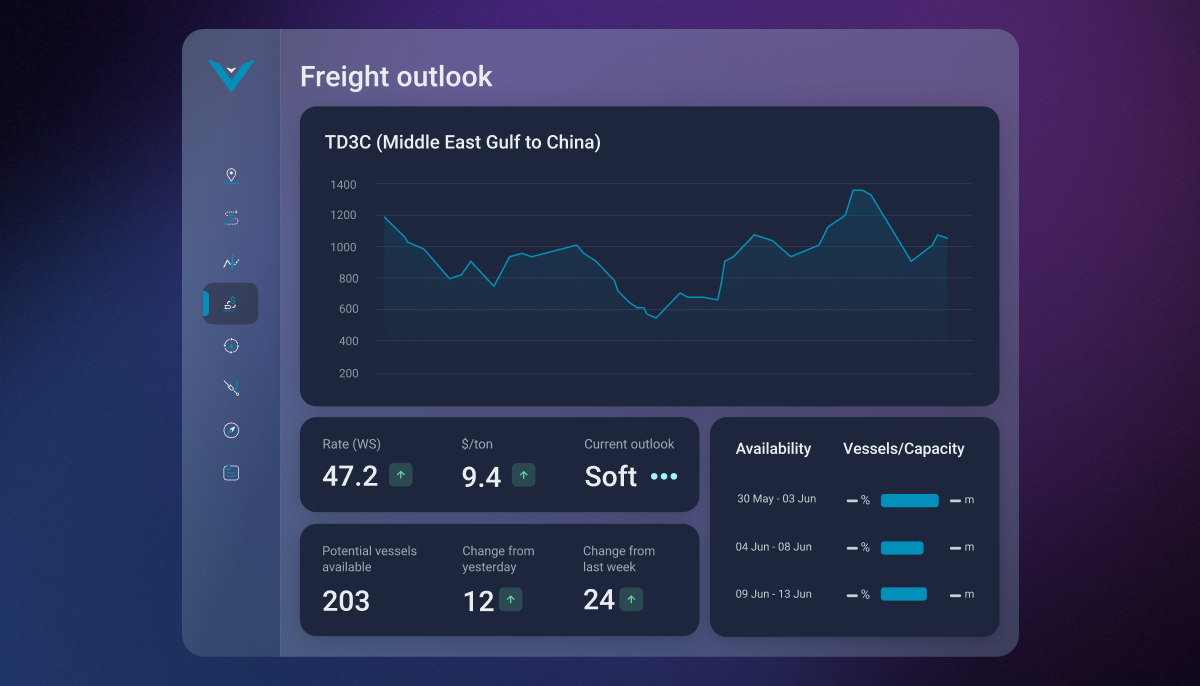The width and height of the screenshot is (1200, 686).
Task: Open the dollar route planning icon
Action: coord(231,218)
